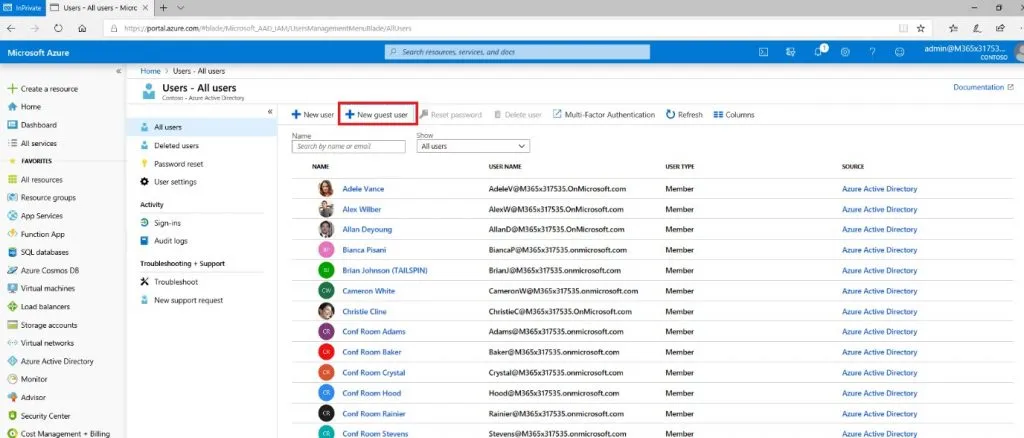Click the Home breadcrumb link

[150, 70]
